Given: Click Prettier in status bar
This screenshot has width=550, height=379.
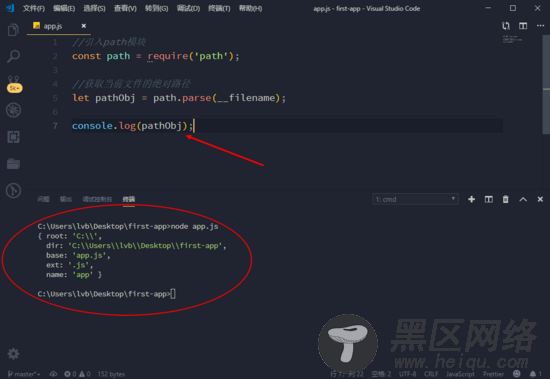Looking at the screenshot, I should coord(493,374).
